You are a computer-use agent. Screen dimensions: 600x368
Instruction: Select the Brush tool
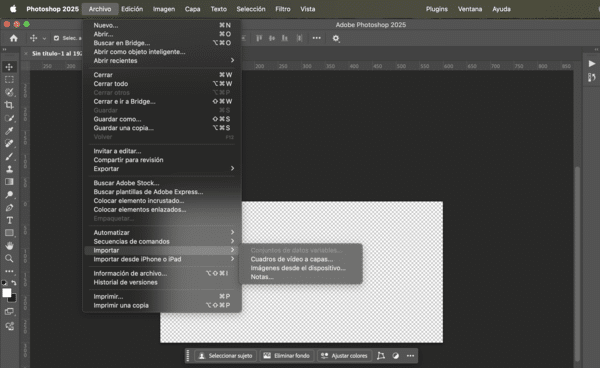click(9, 156)
